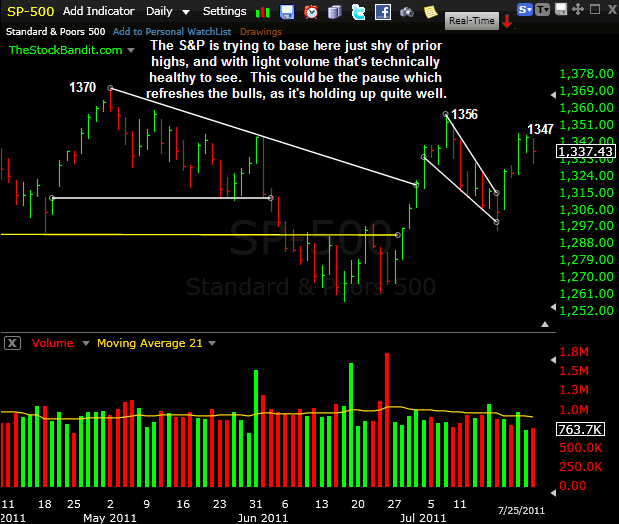Click the 7/25/2011 date label
Viewport: 619px width, 524px height.
click(x=521, y=510)
